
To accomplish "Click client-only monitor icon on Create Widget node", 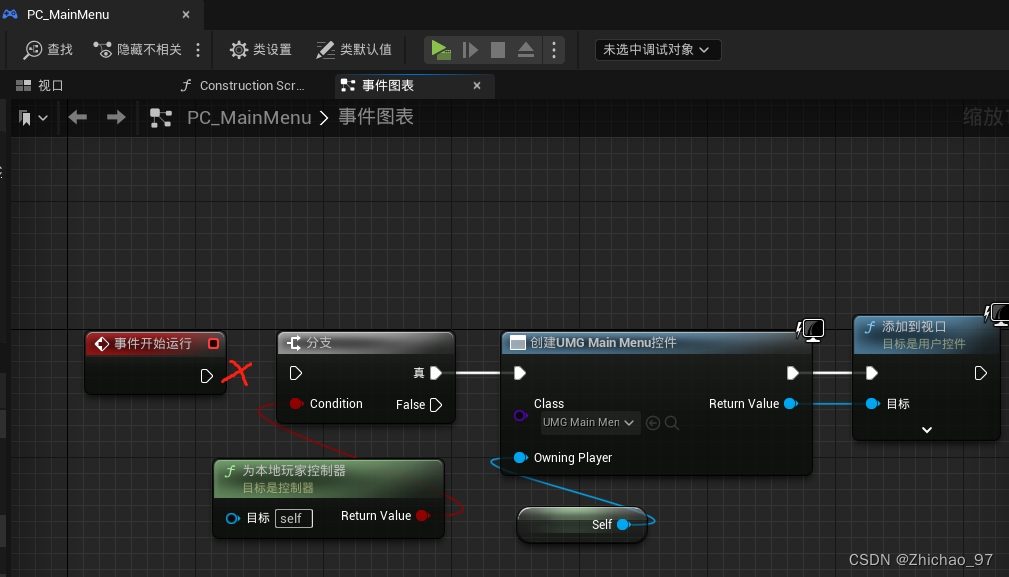I will point(811,331).
